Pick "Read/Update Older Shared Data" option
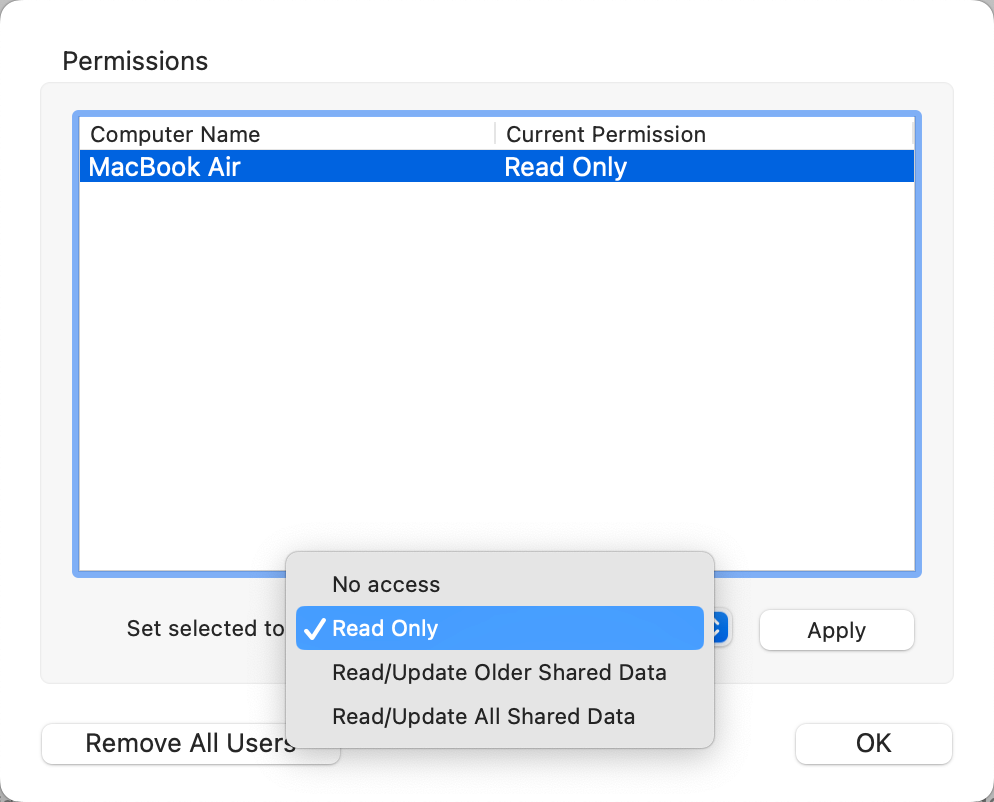Viewport: 994px width, 802px height. pyautogui.click(x=499, y=673)
